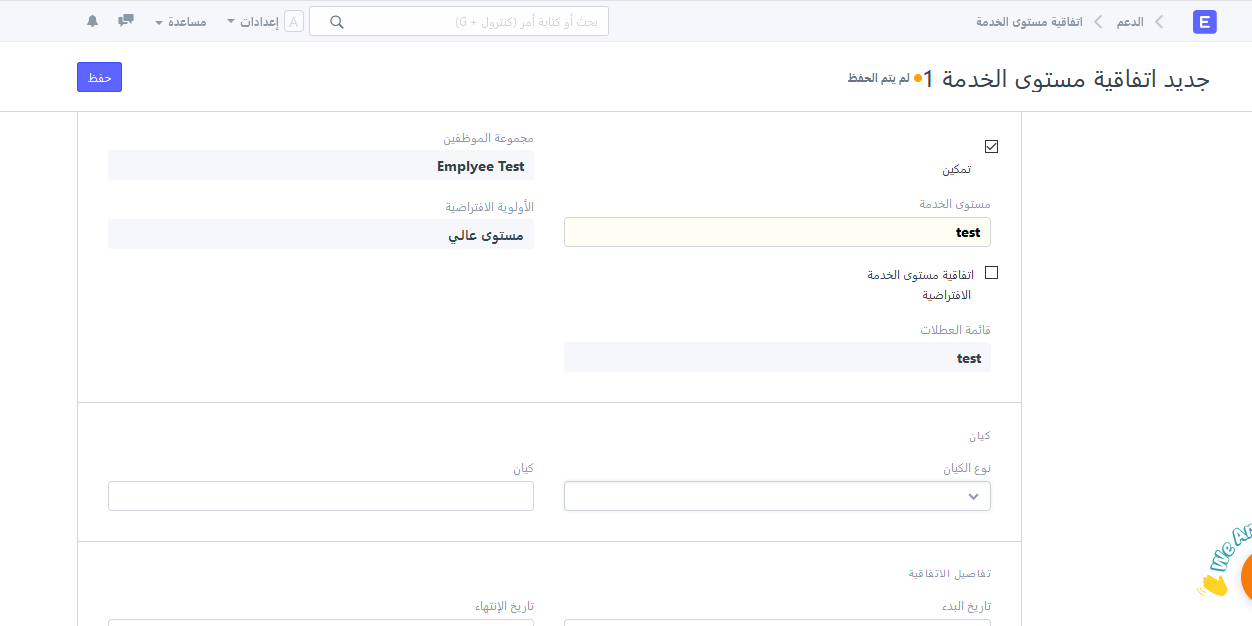Click the search magnifier icon
Image resolution: width=1252 pixels, height=626 pixels.
[x=337, y=22]
